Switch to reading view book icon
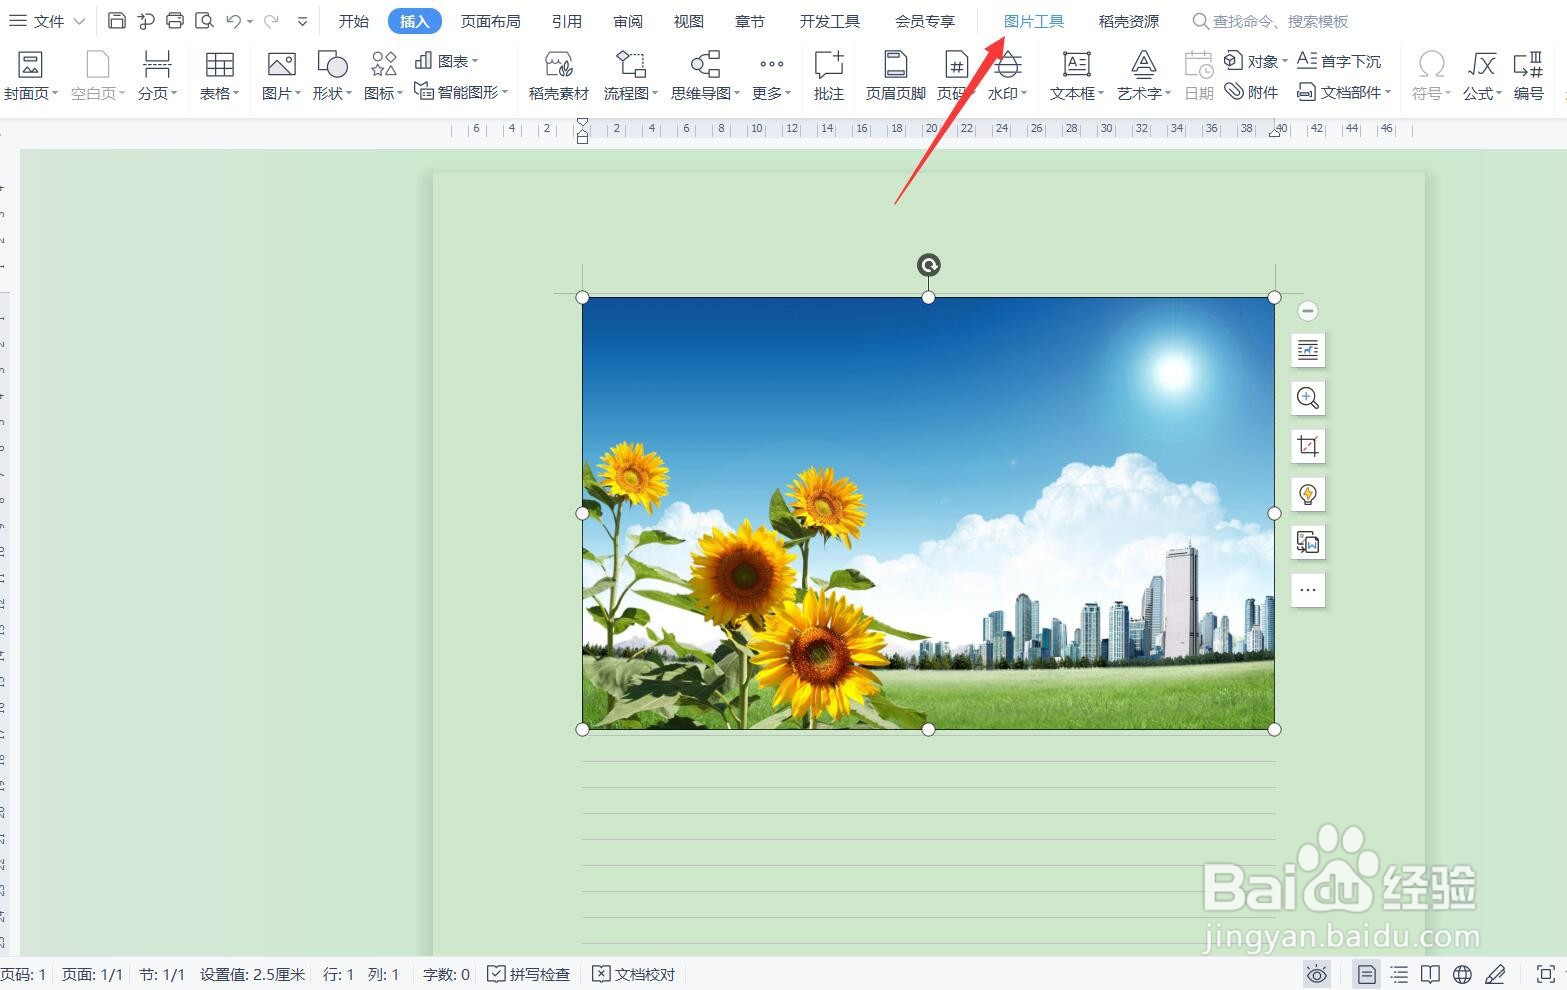Image resolution: width=1567 pixels, height=990 pixels. (x=1431, y=974)
